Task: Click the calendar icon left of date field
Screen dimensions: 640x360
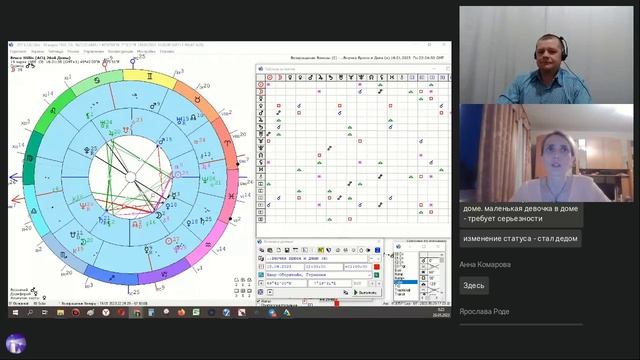Action: [261, 267]
